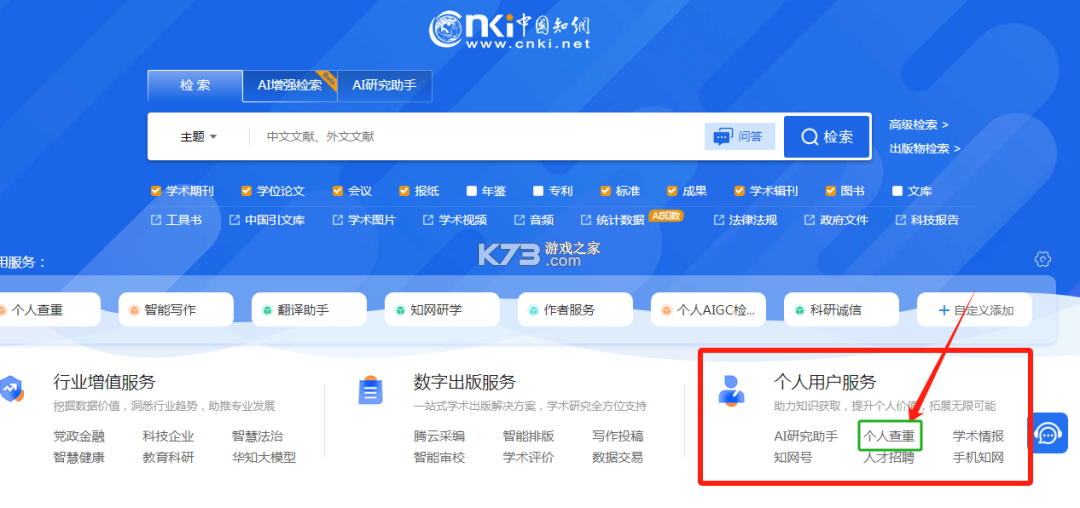Open the 智慧法治 link

(x=258, y=436)
